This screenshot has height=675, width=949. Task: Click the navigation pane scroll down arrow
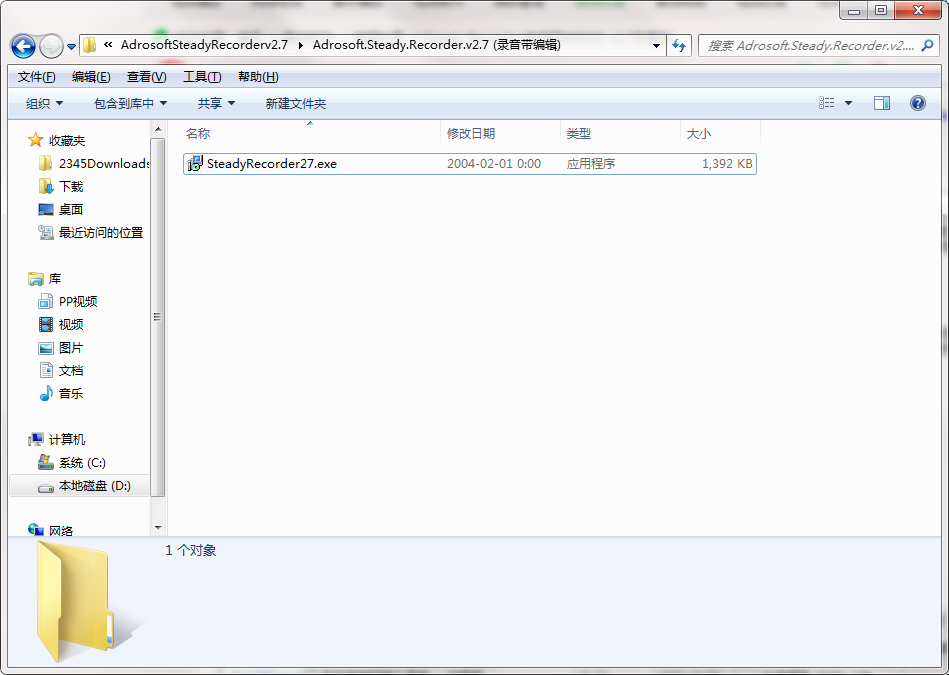(157, 528)
